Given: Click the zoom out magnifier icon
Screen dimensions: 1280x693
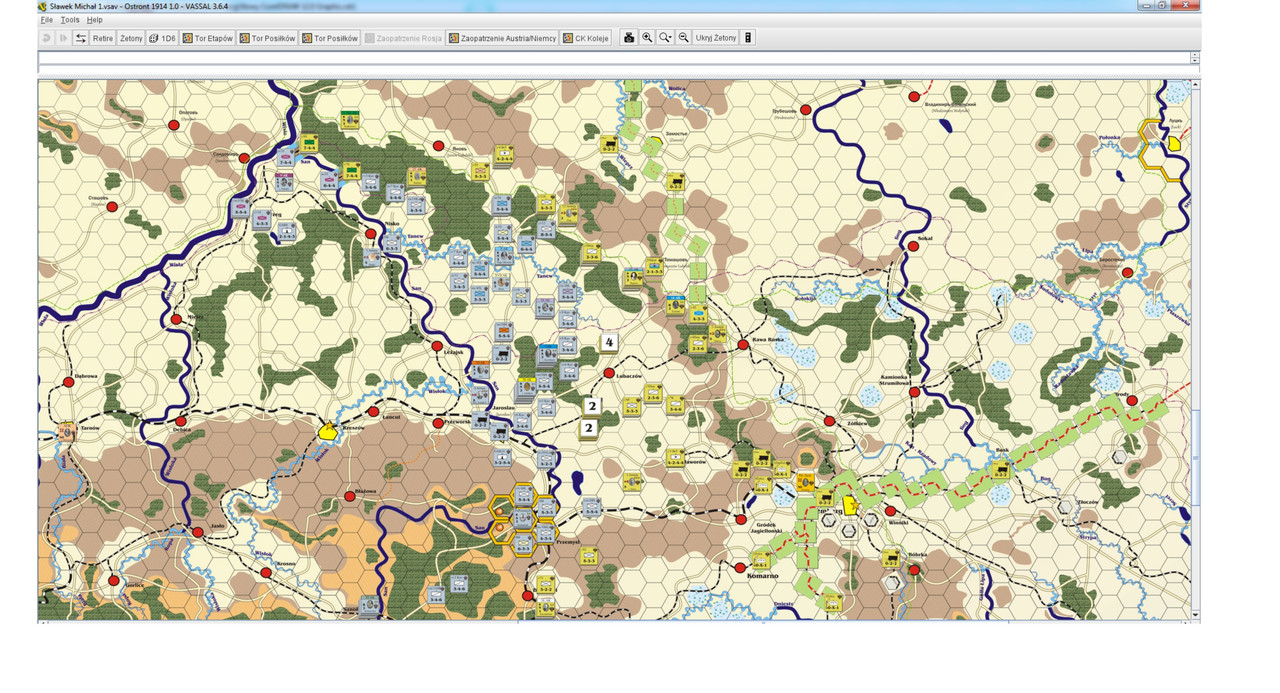Looking at the screenshot, I should pos(683,38).
